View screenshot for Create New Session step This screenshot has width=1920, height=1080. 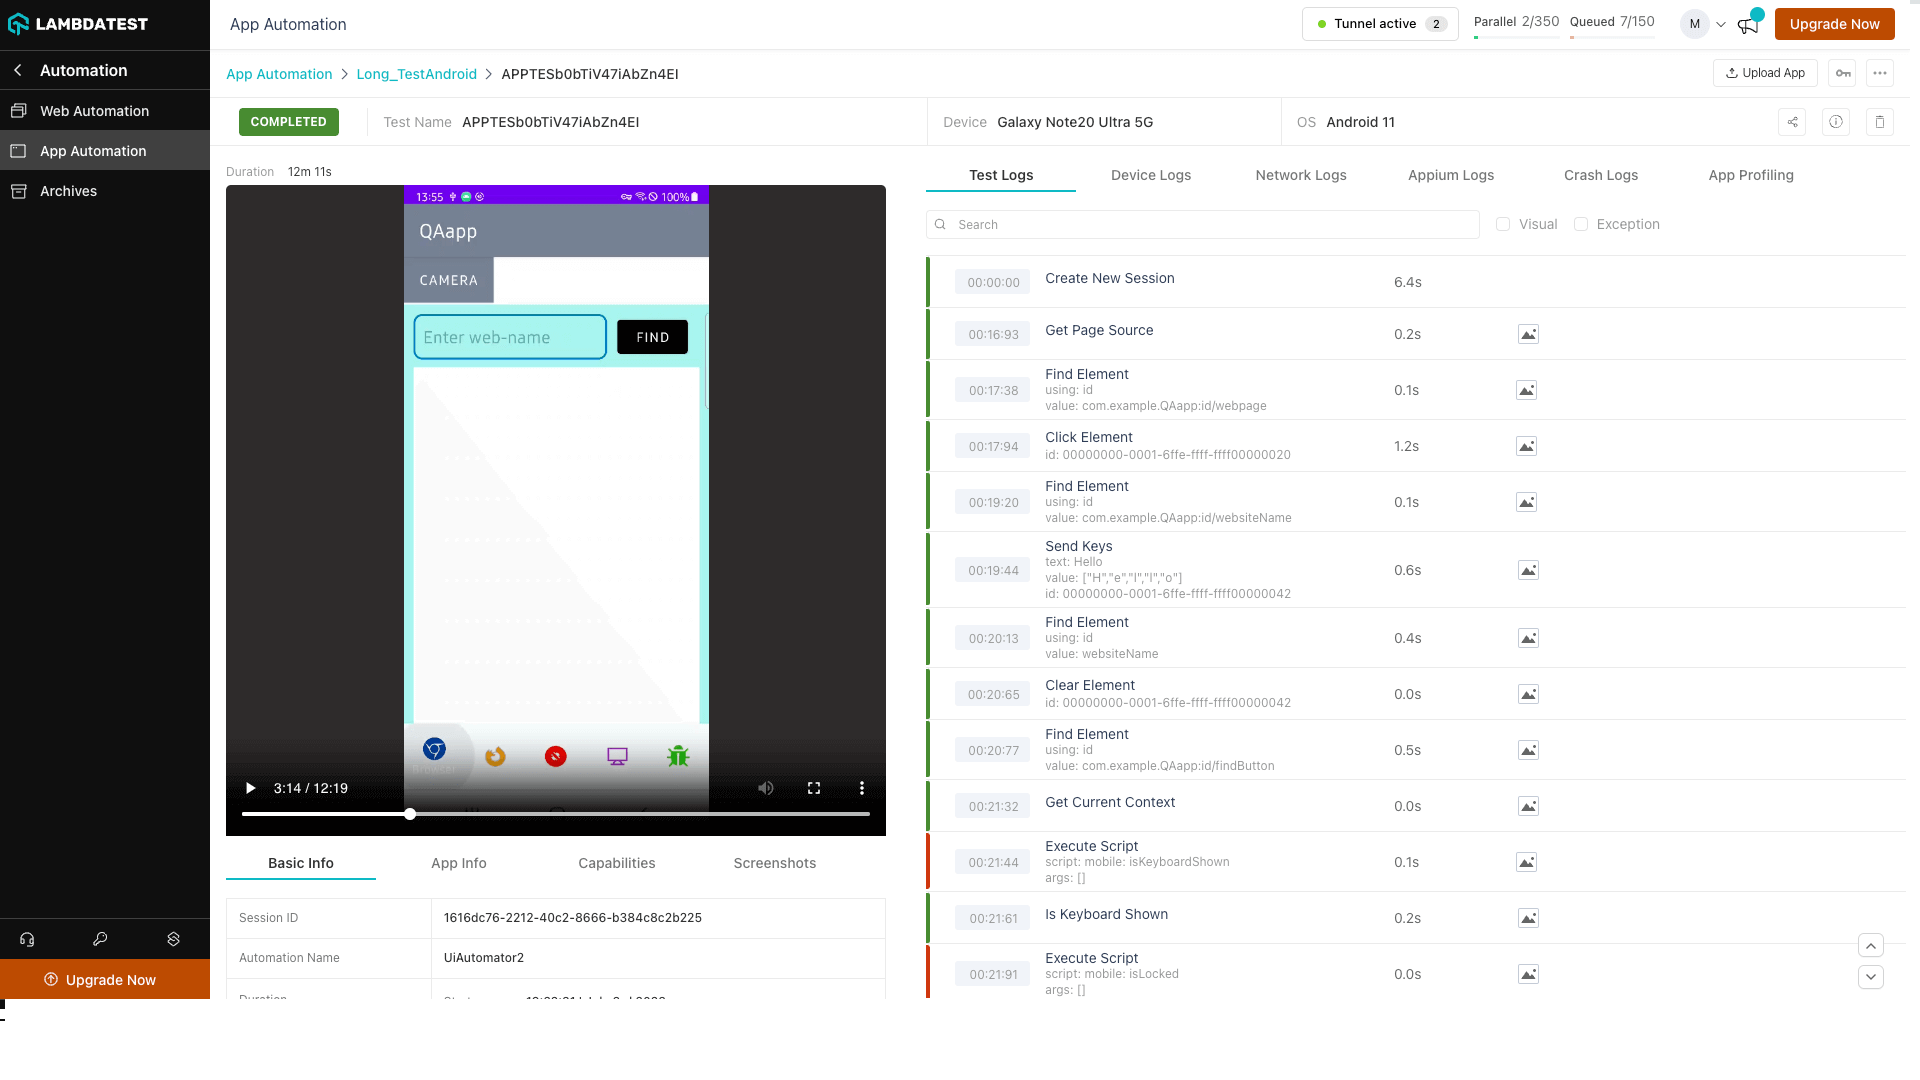coord(1528,282)
